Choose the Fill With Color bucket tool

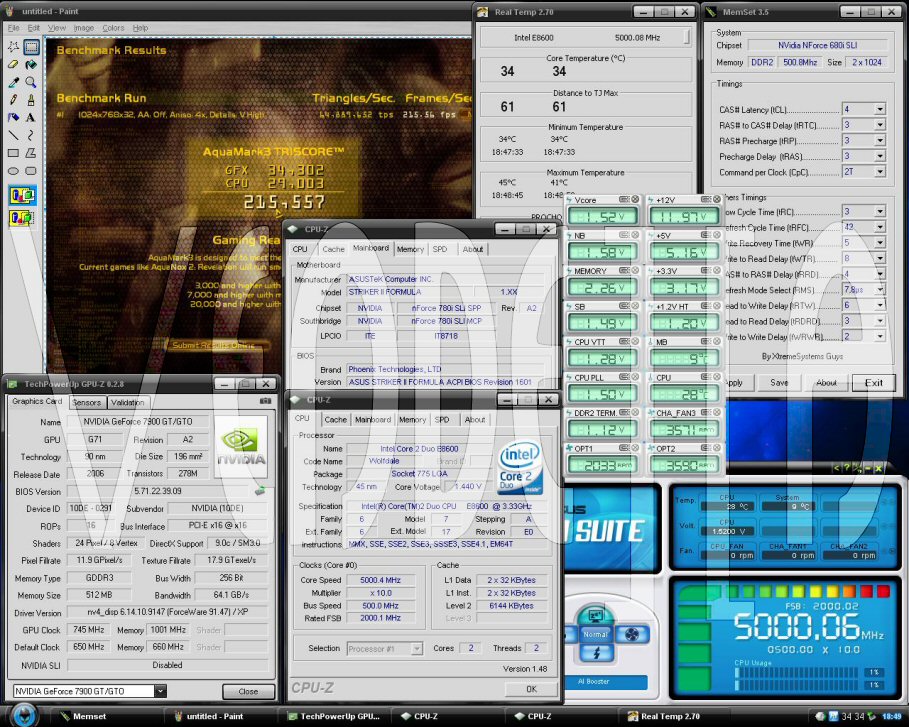point(31,64)
